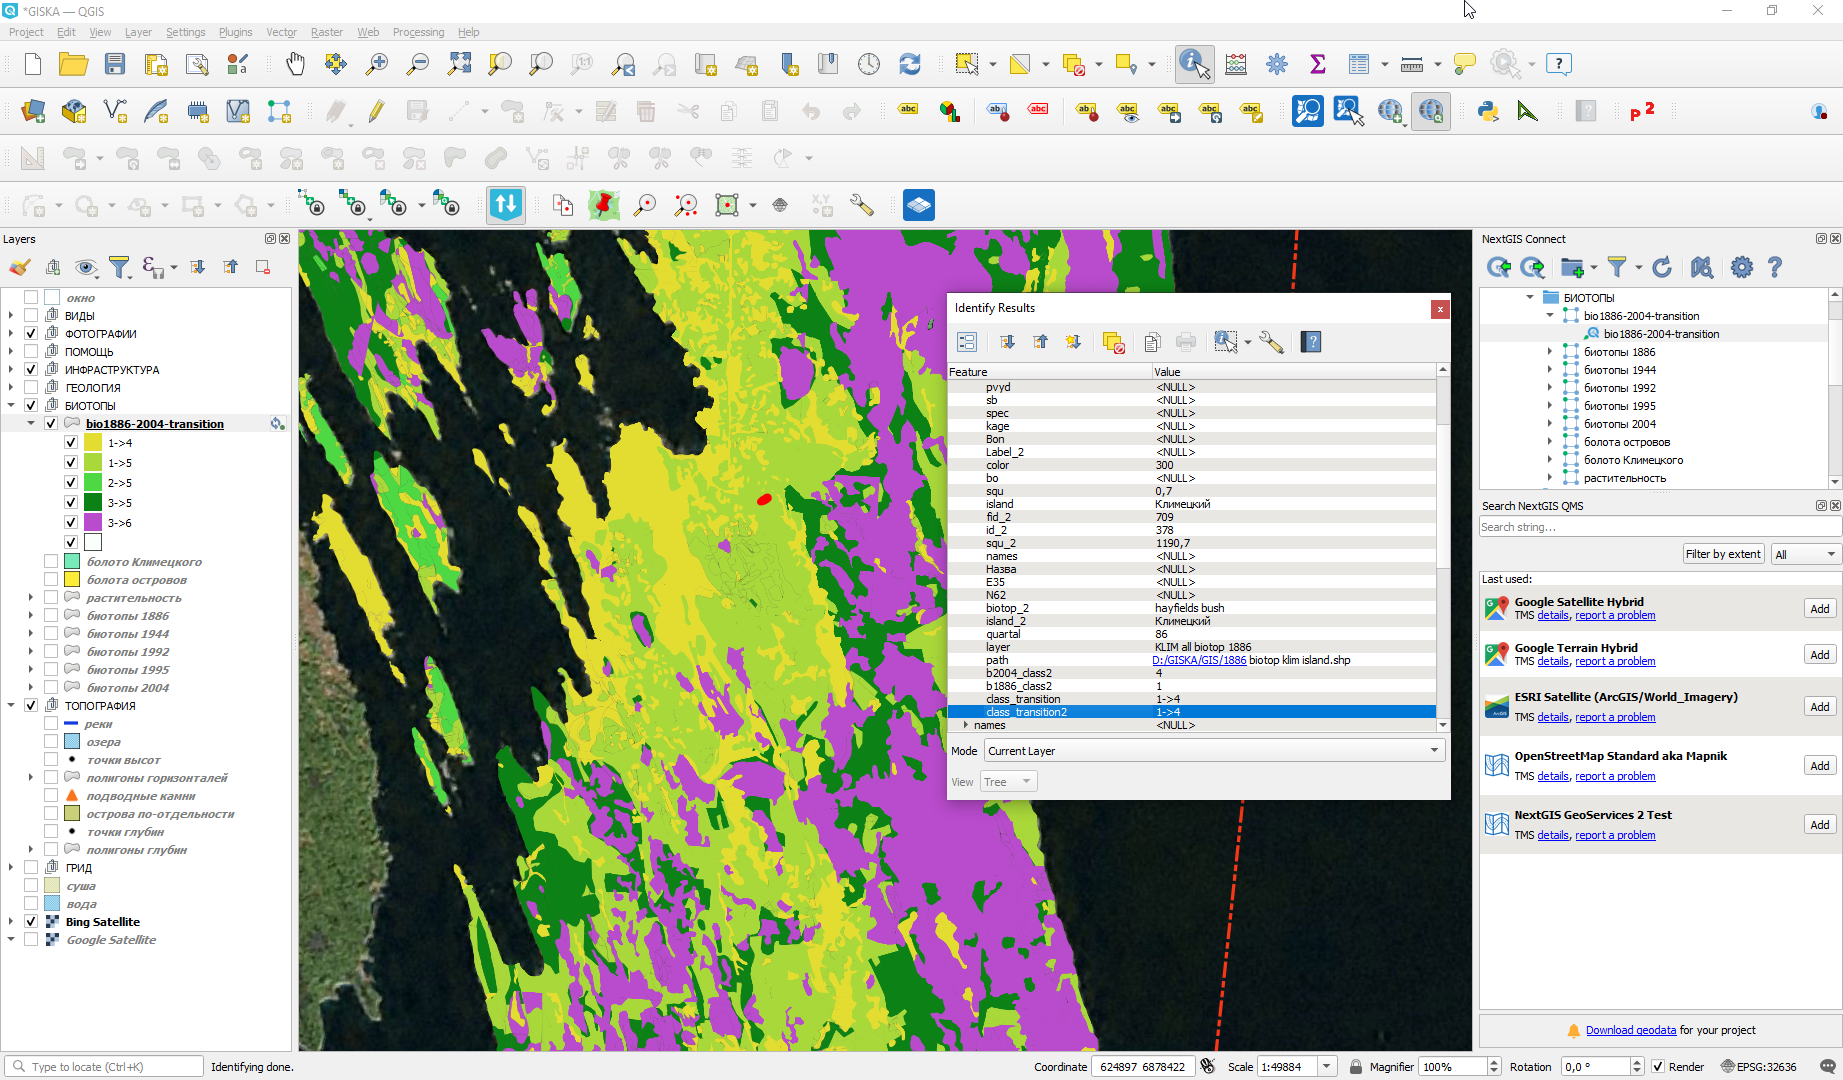Image resolution: width=1843 pixels, height=1080 pixels.
Task: Open the Python console icon
Action: pyautogui.click(x=1488, y=111)
